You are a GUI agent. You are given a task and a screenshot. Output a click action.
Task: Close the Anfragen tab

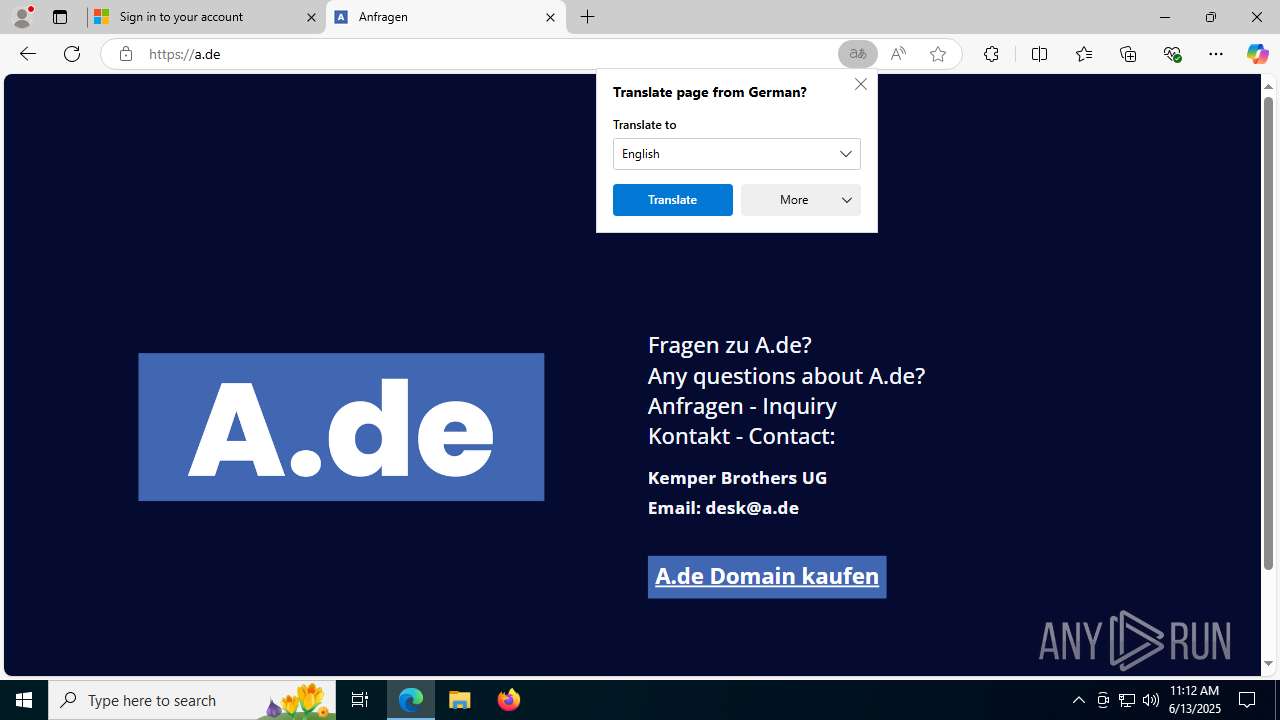coord(550,17)
